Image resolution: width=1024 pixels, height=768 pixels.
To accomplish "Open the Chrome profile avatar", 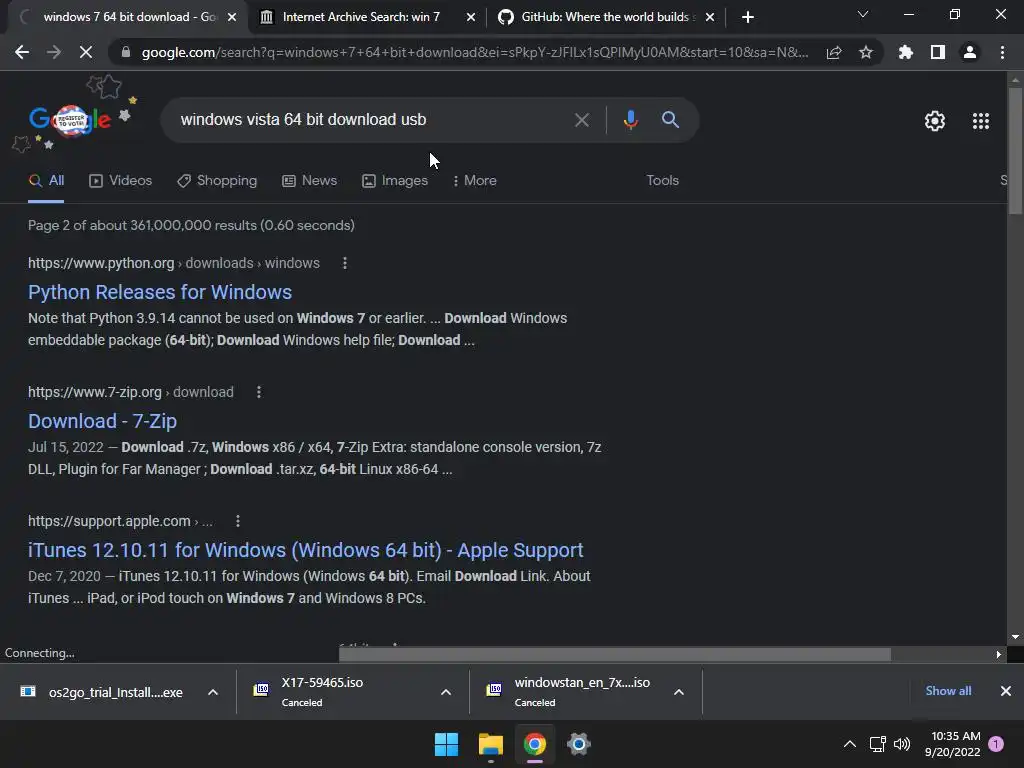I will (970, 52).
